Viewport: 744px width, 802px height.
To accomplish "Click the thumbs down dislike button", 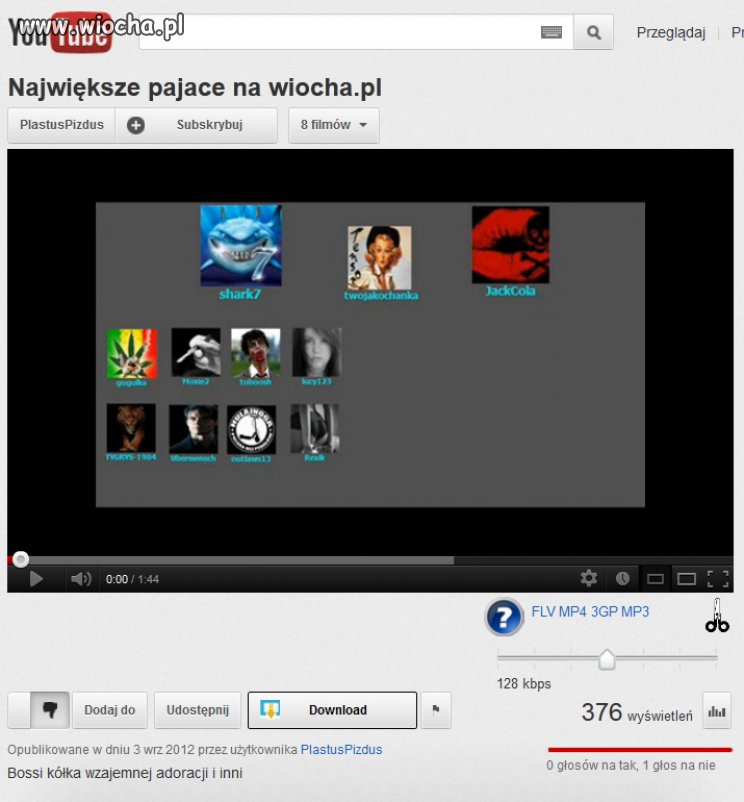I will pos(50,710).
